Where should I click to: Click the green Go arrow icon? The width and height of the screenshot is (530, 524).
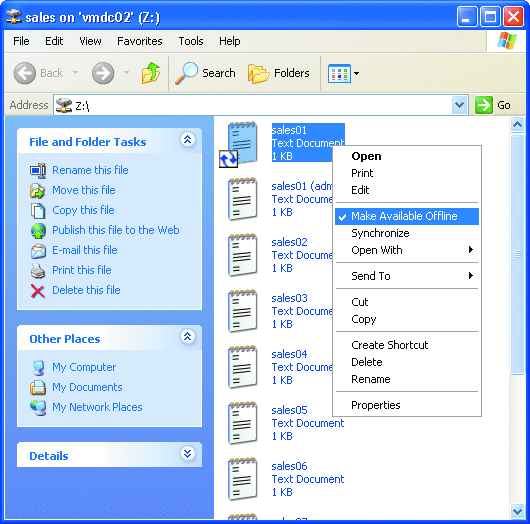483,105
